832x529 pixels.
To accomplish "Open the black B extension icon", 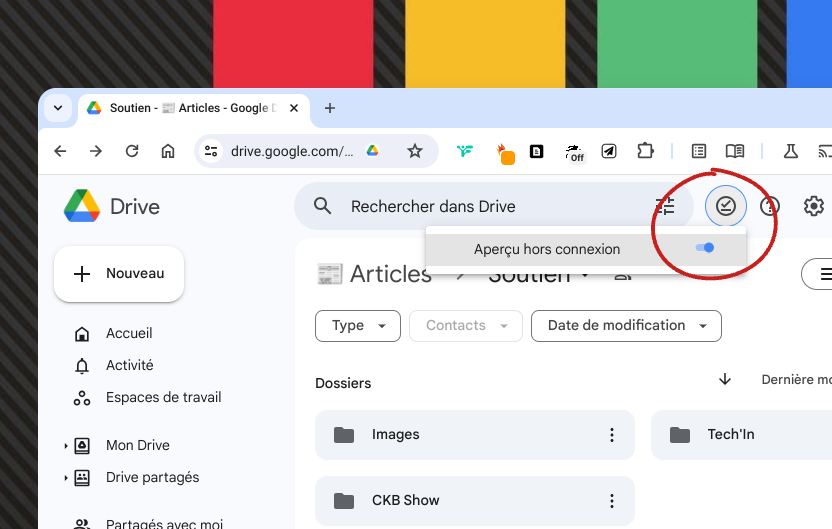I will pos(536,151).
